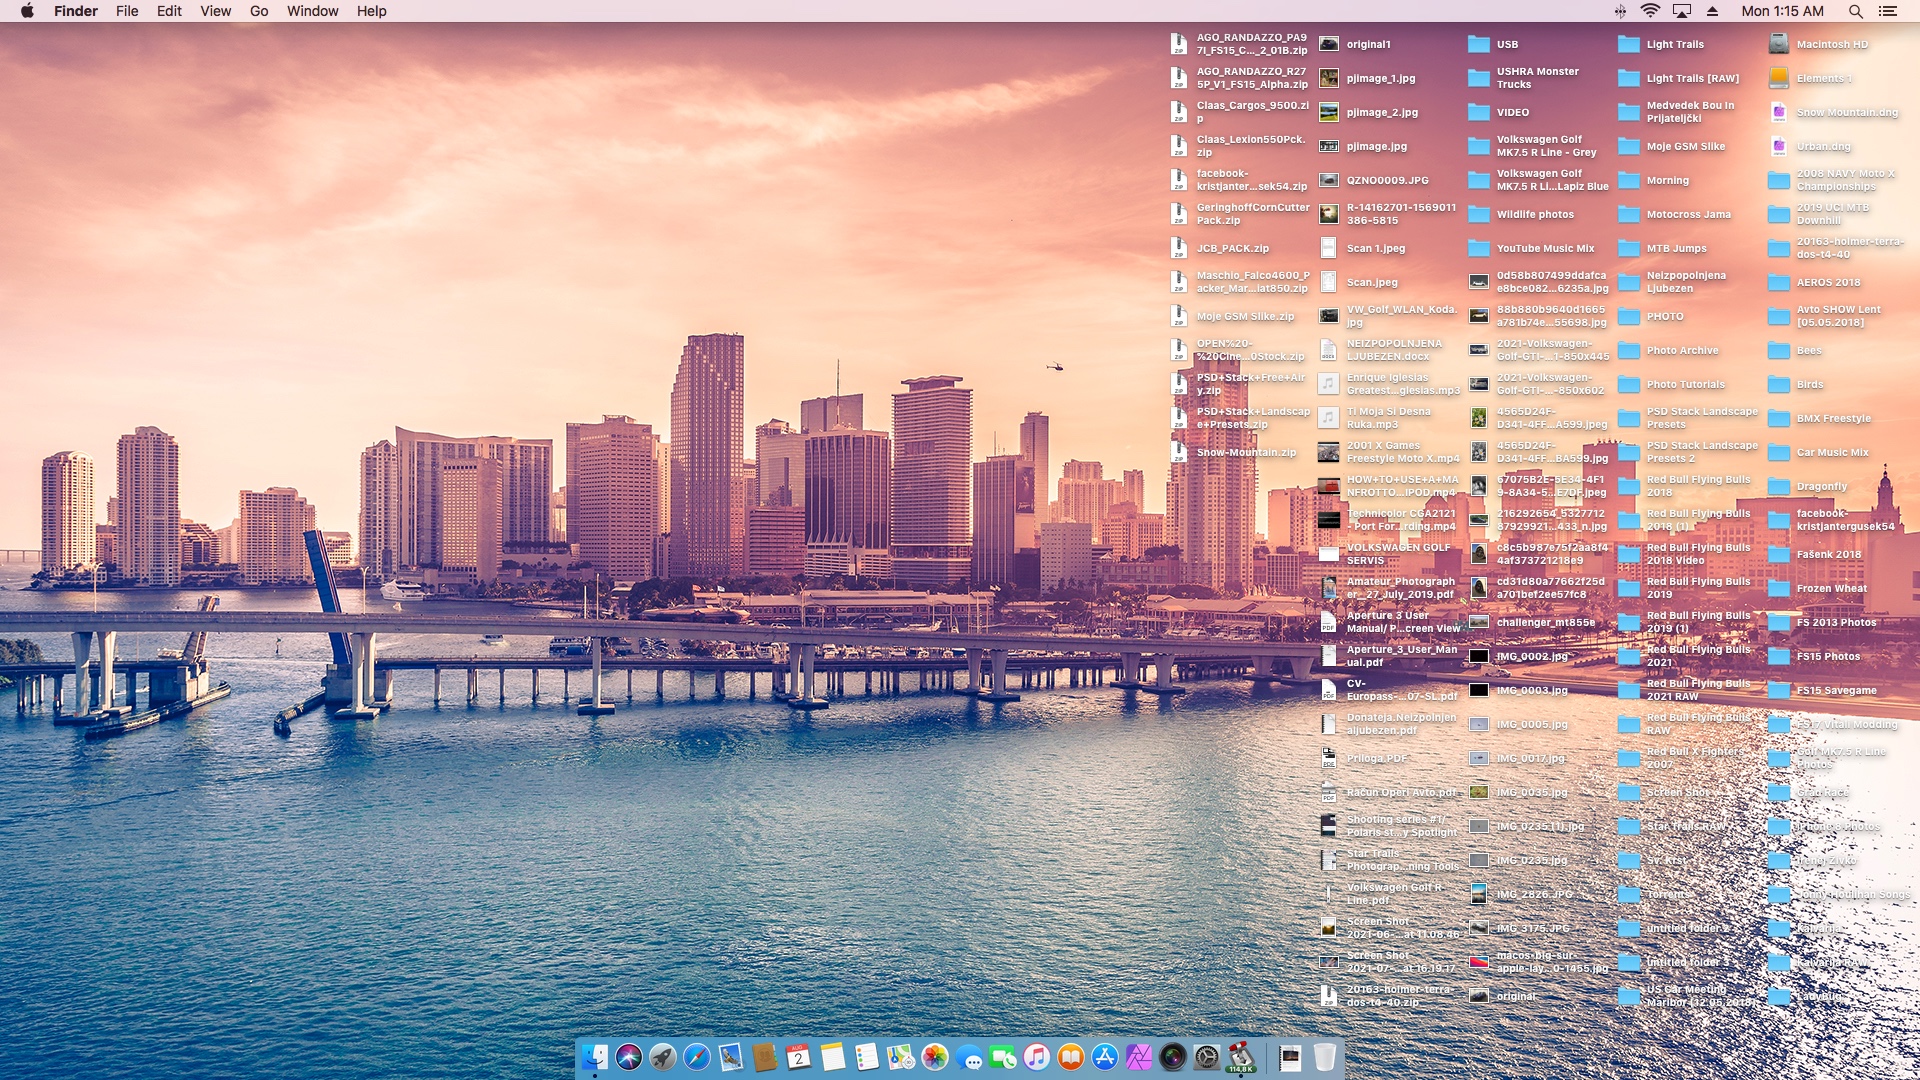Launch Siri from the Dock
The height and width of the screenshot is (1080, 1920).
[x=629, y=1057]
